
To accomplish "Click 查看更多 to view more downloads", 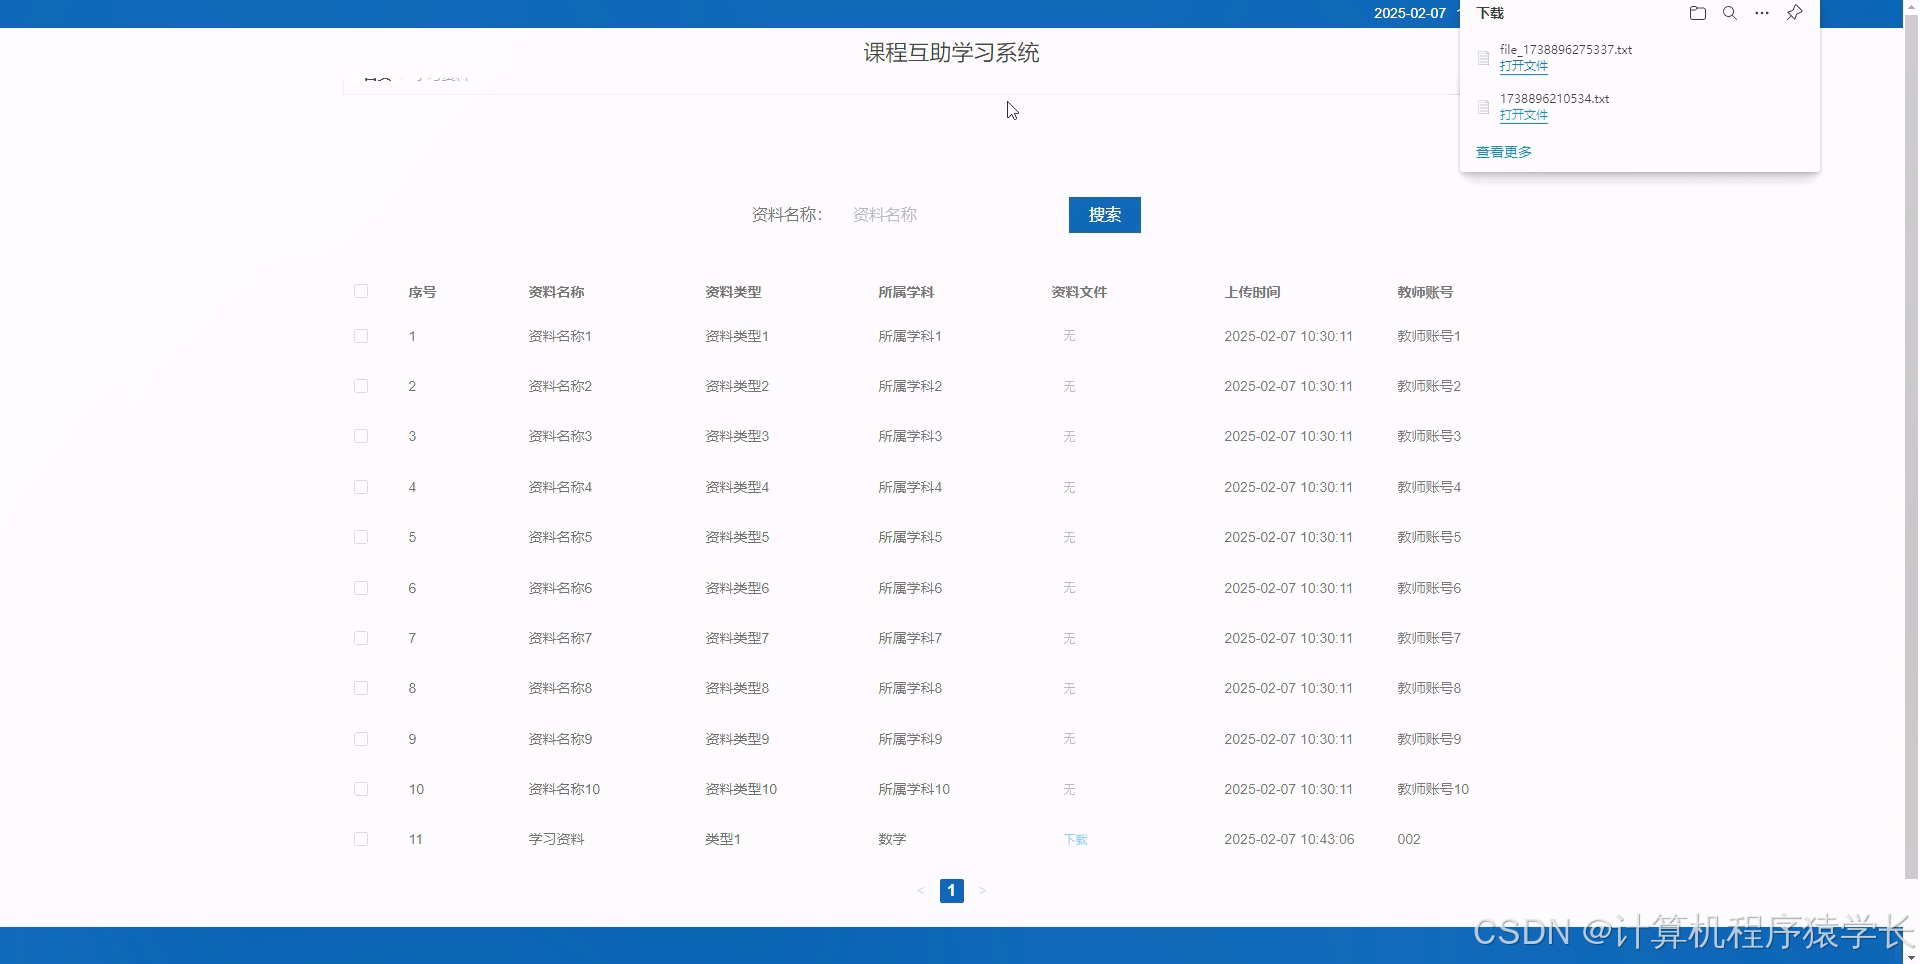I will pyautogui.click(x=1502, y=151).
